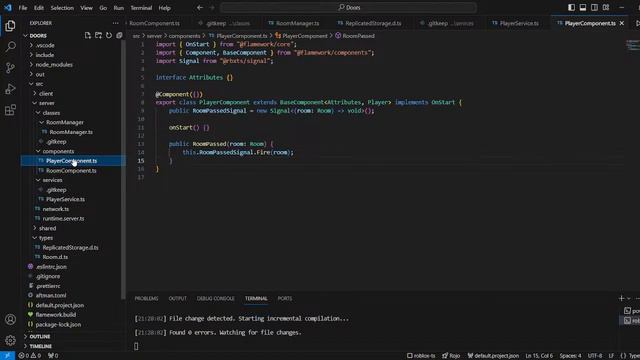Open the Run menu
Image resolution: width=640 pixels, height=360 pixels.
[x=118, y=8]
